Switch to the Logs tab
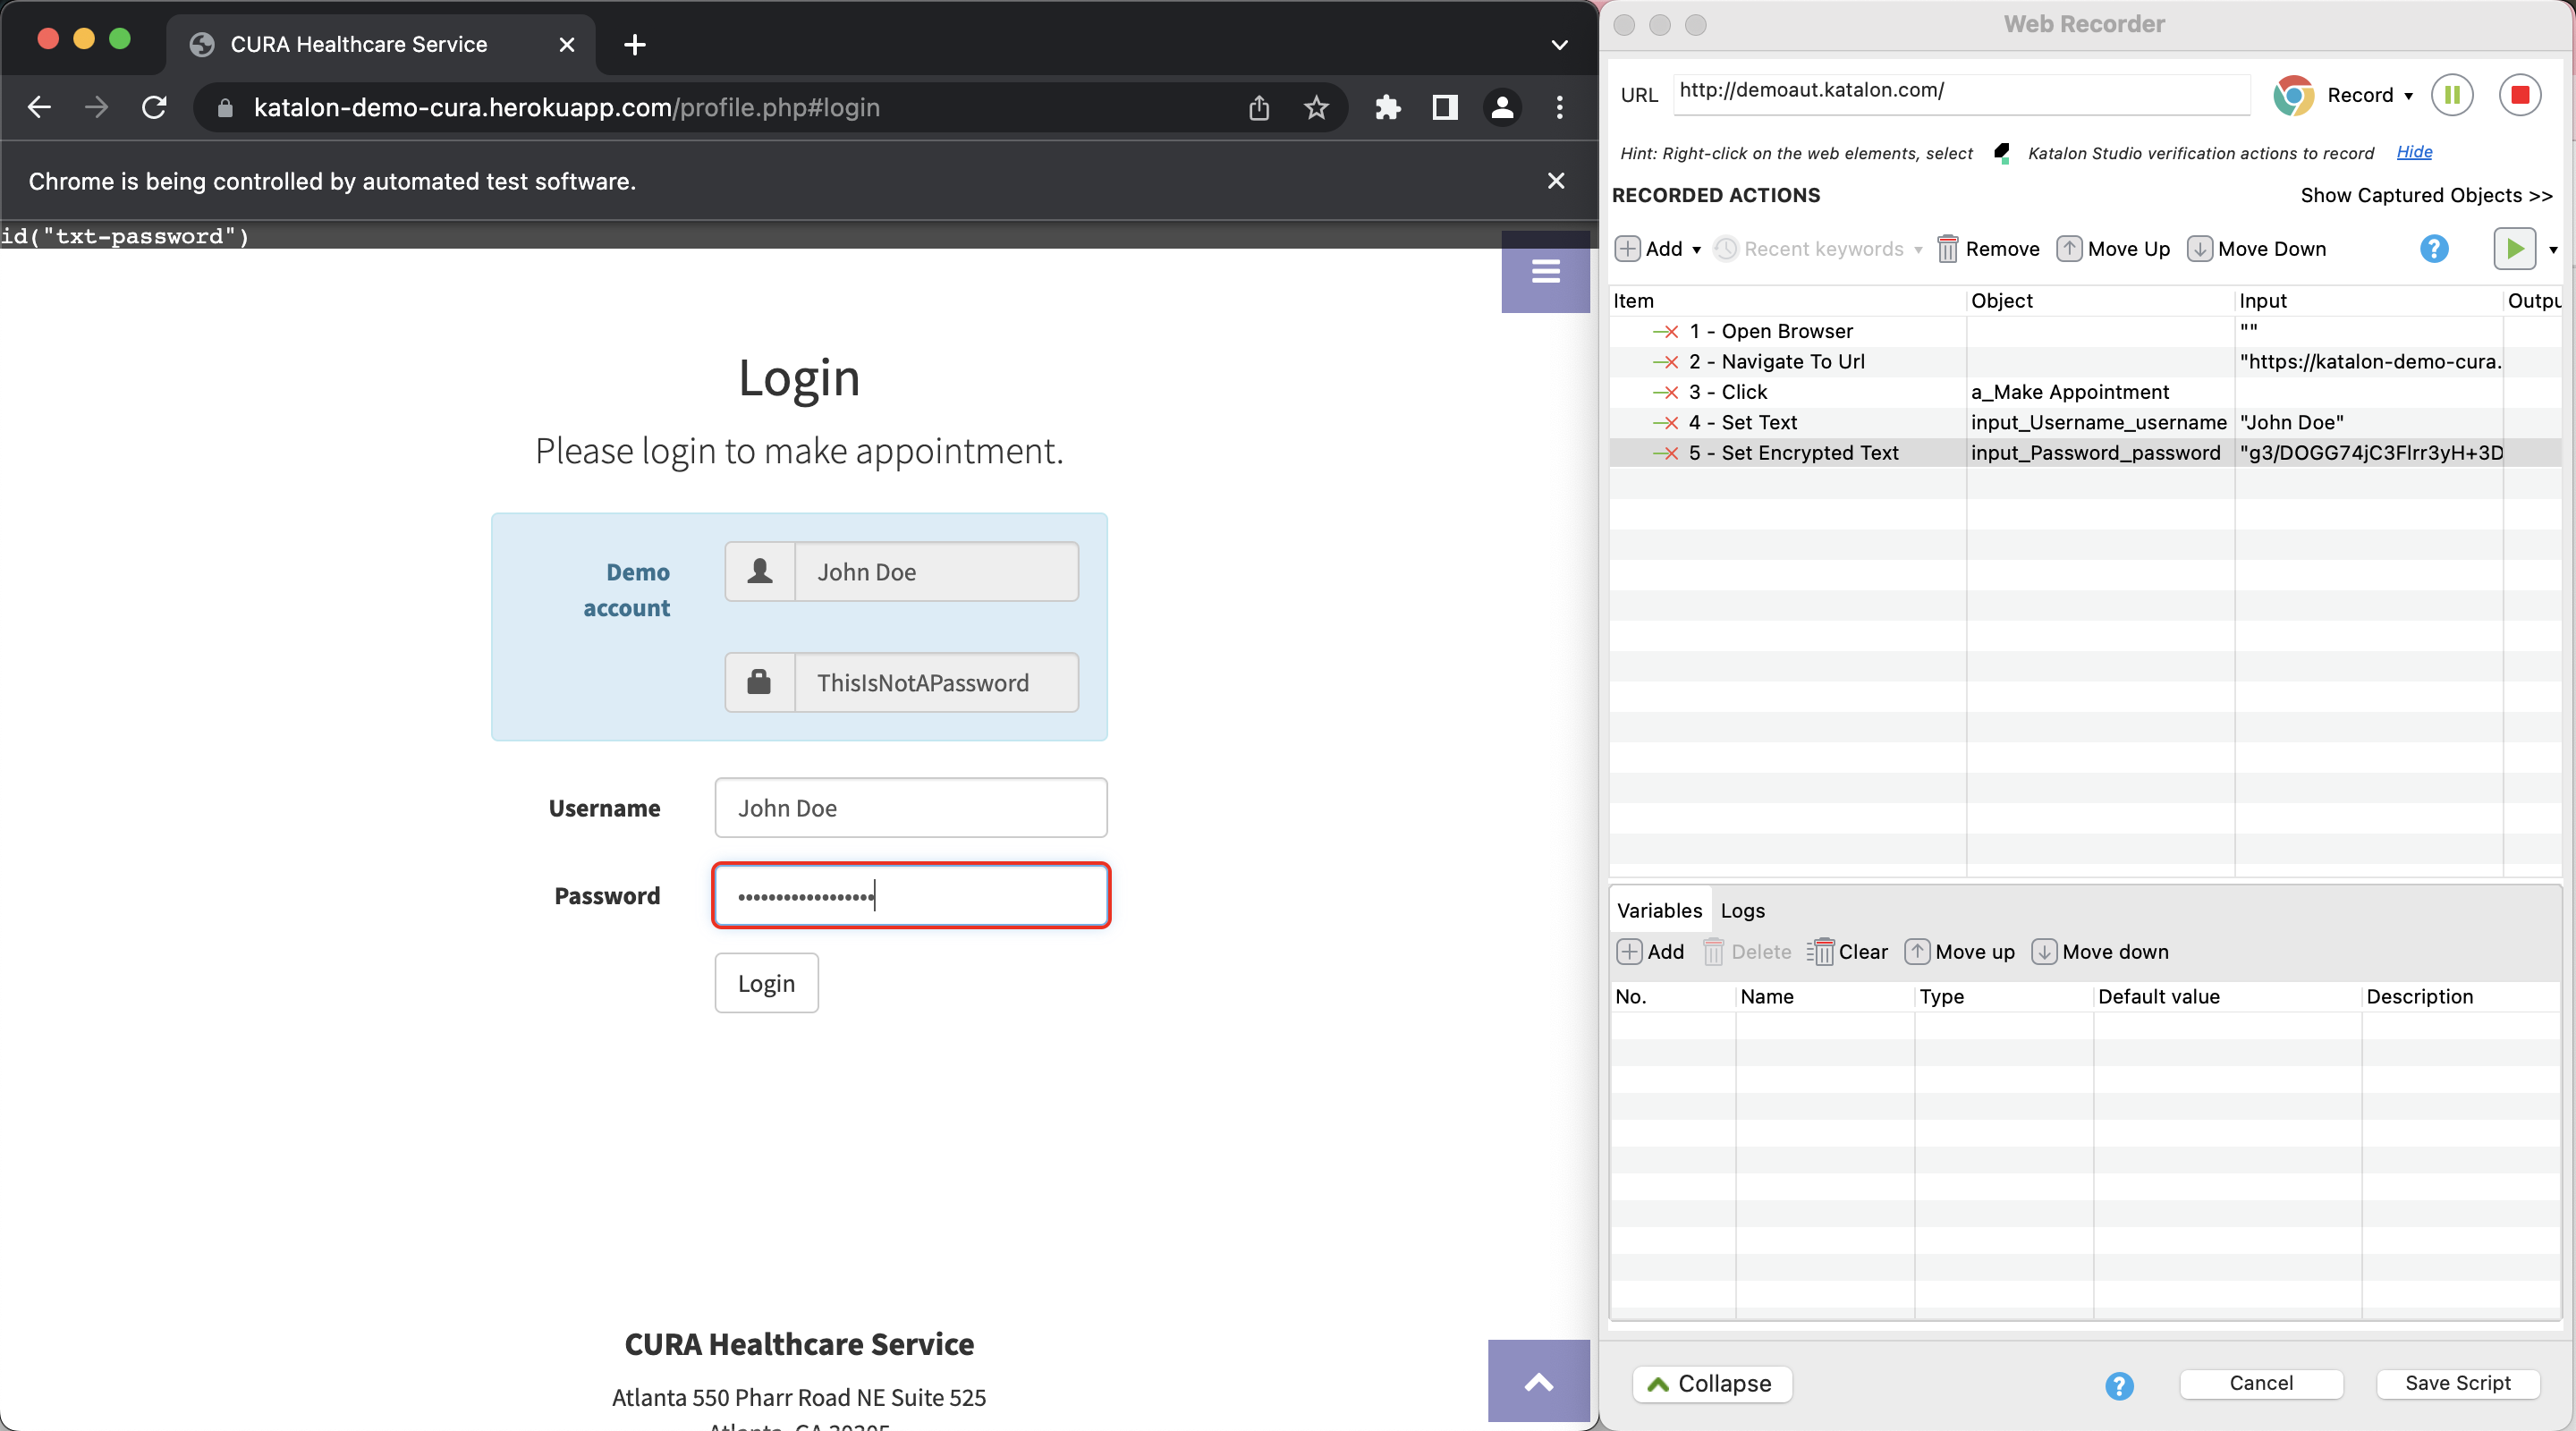 (1742, 910)
